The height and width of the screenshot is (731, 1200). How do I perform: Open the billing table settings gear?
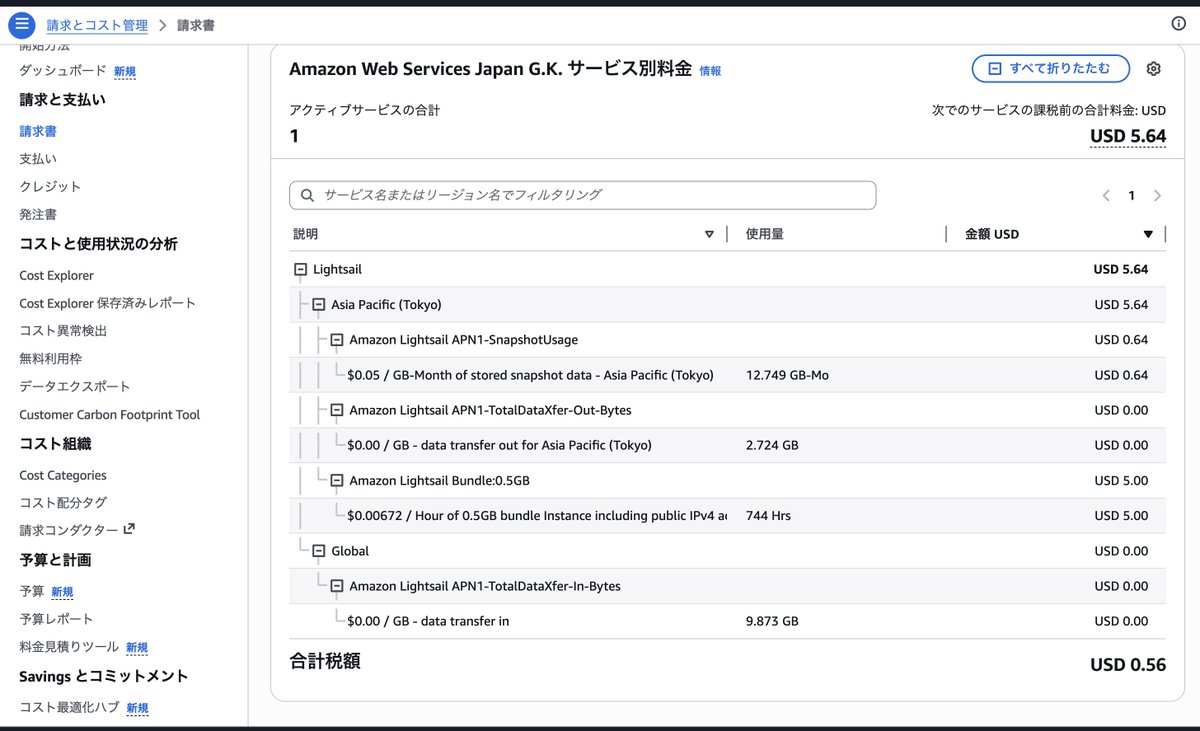click(1153, 68)
